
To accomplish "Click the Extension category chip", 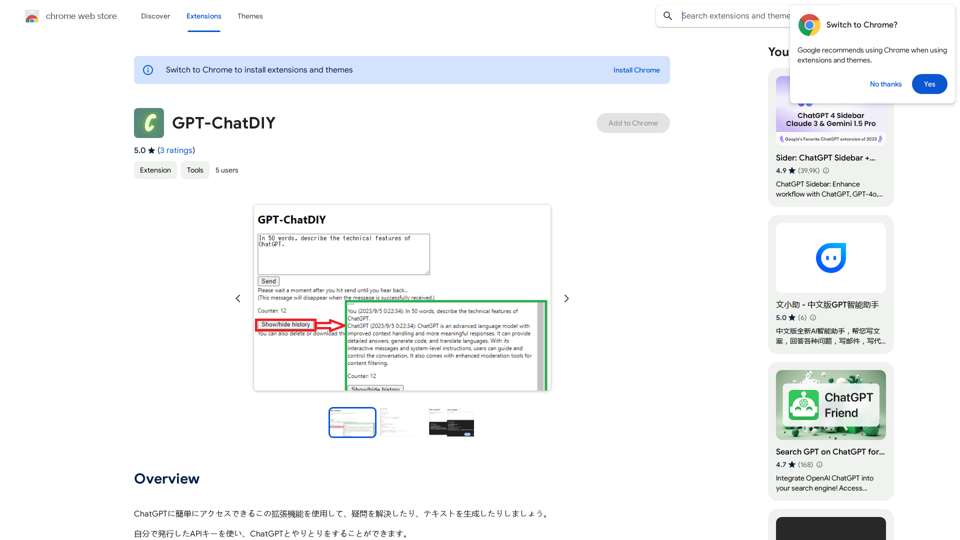I will [156, 170].
